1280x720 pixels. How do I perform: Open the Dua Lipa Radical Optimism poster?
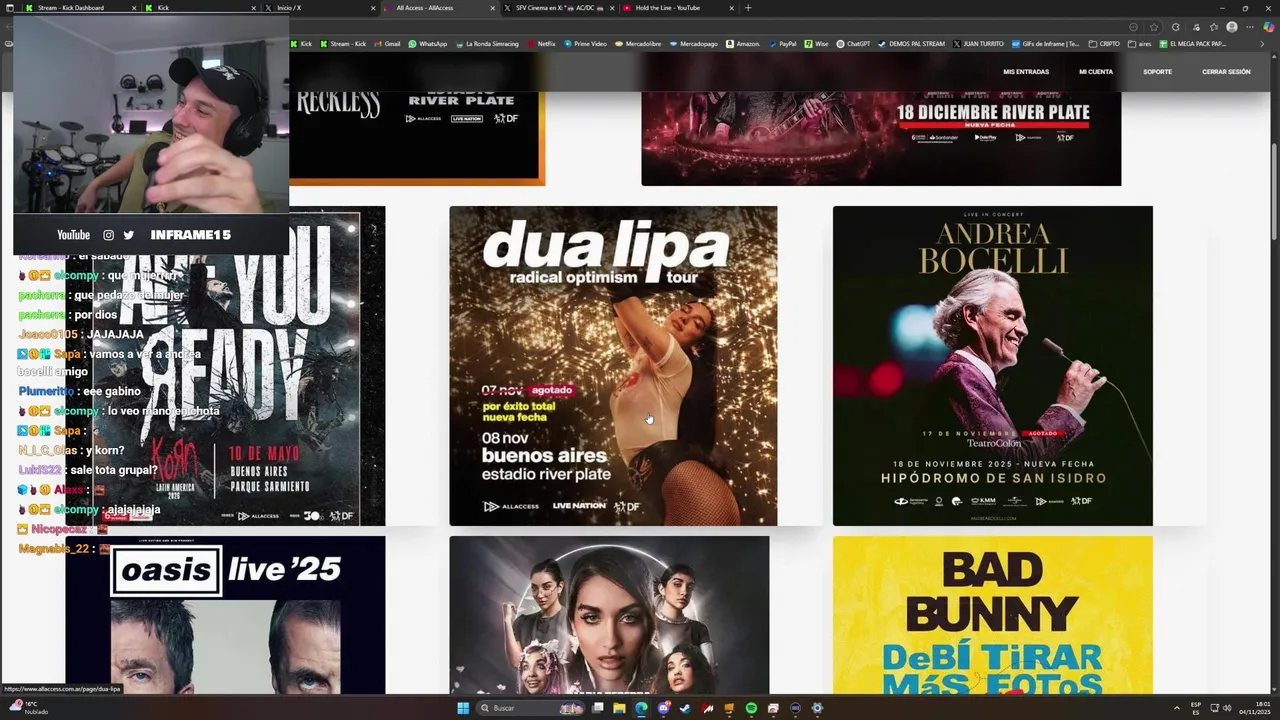[613, 366]
